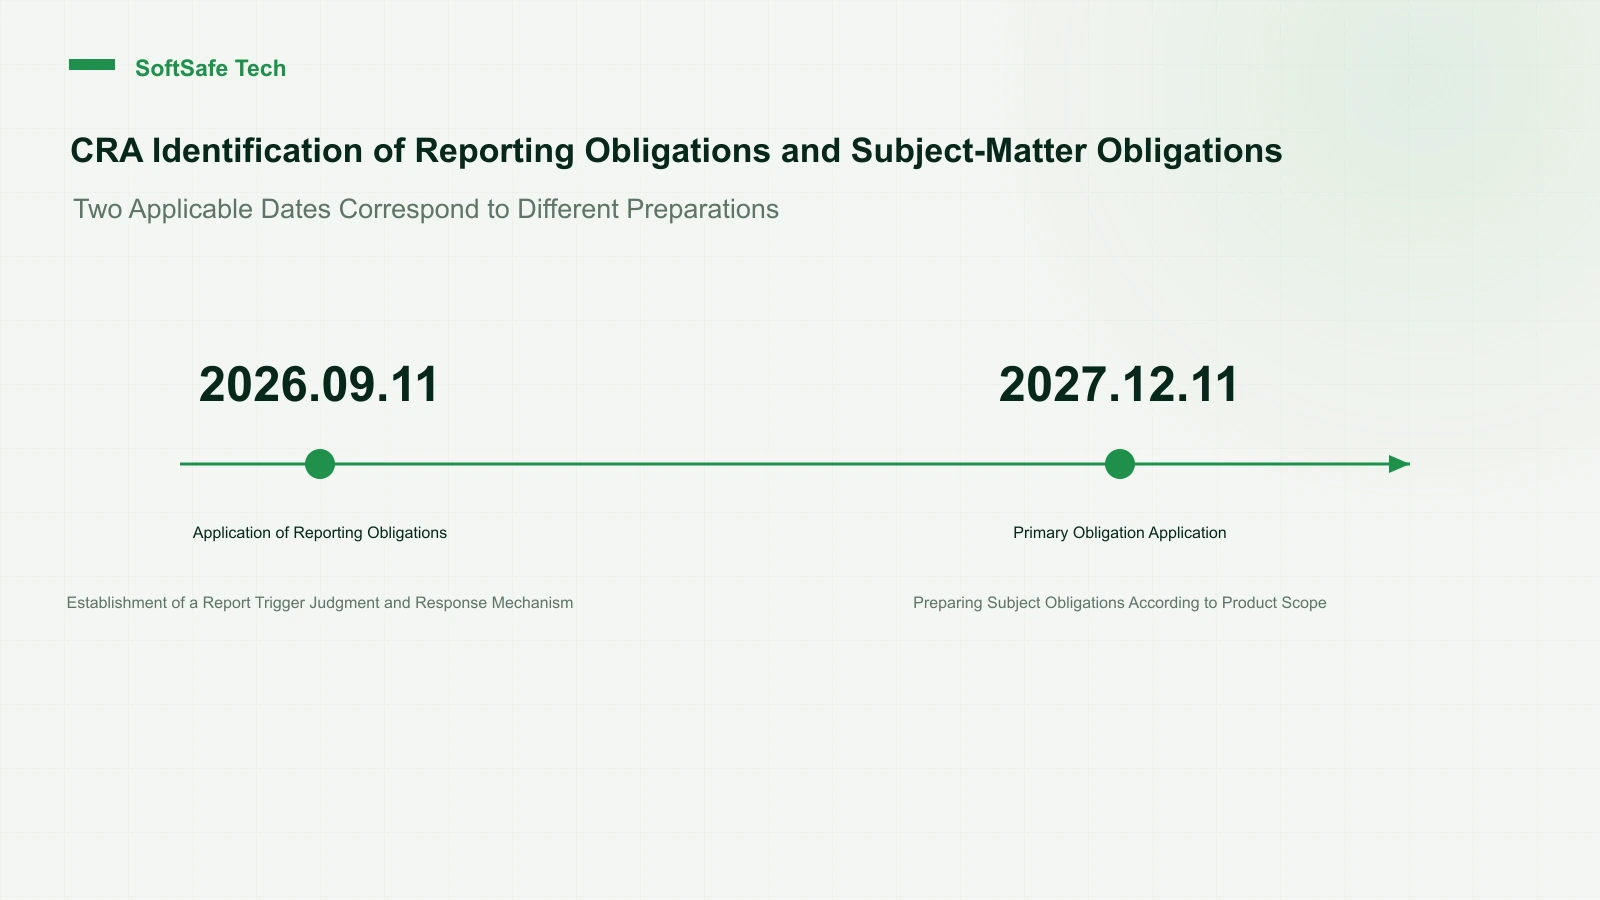Screen dimensions: 1600x900
Task: Click the 2026.09.11 date heading
Action: coord(319,385)
